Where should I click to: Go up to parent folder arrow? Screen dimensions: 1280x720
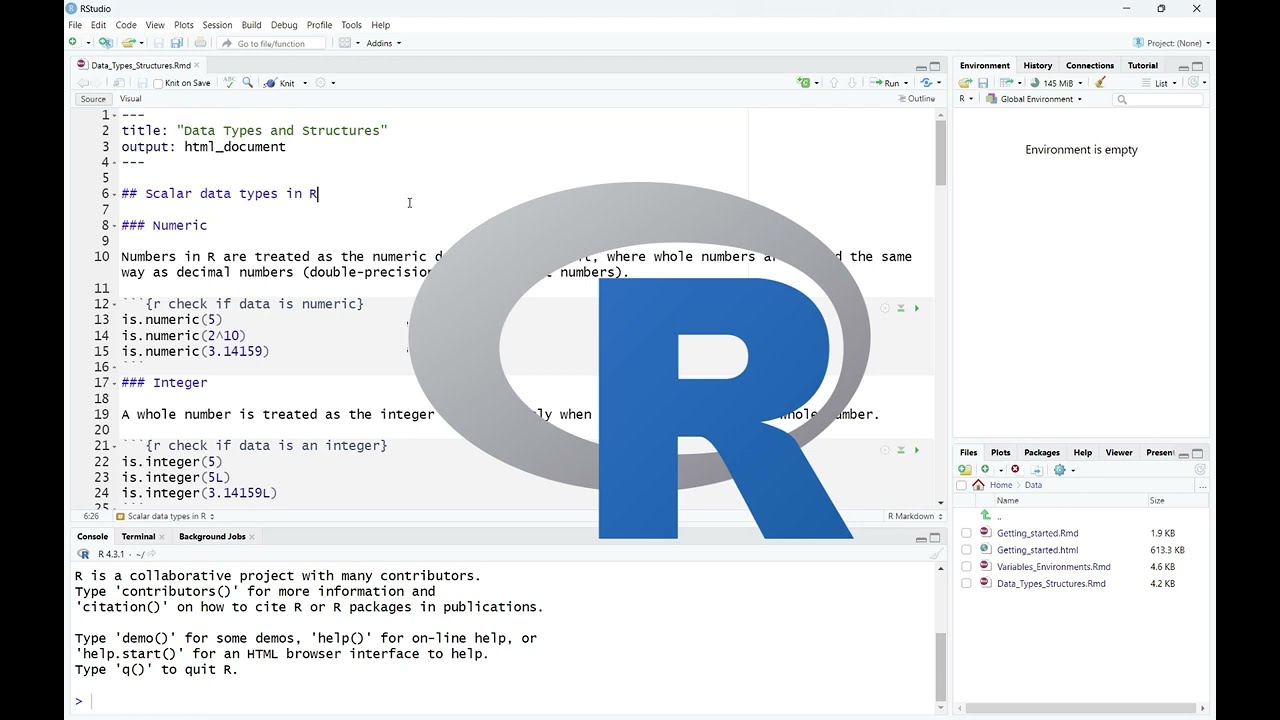(x=985, y=516)
